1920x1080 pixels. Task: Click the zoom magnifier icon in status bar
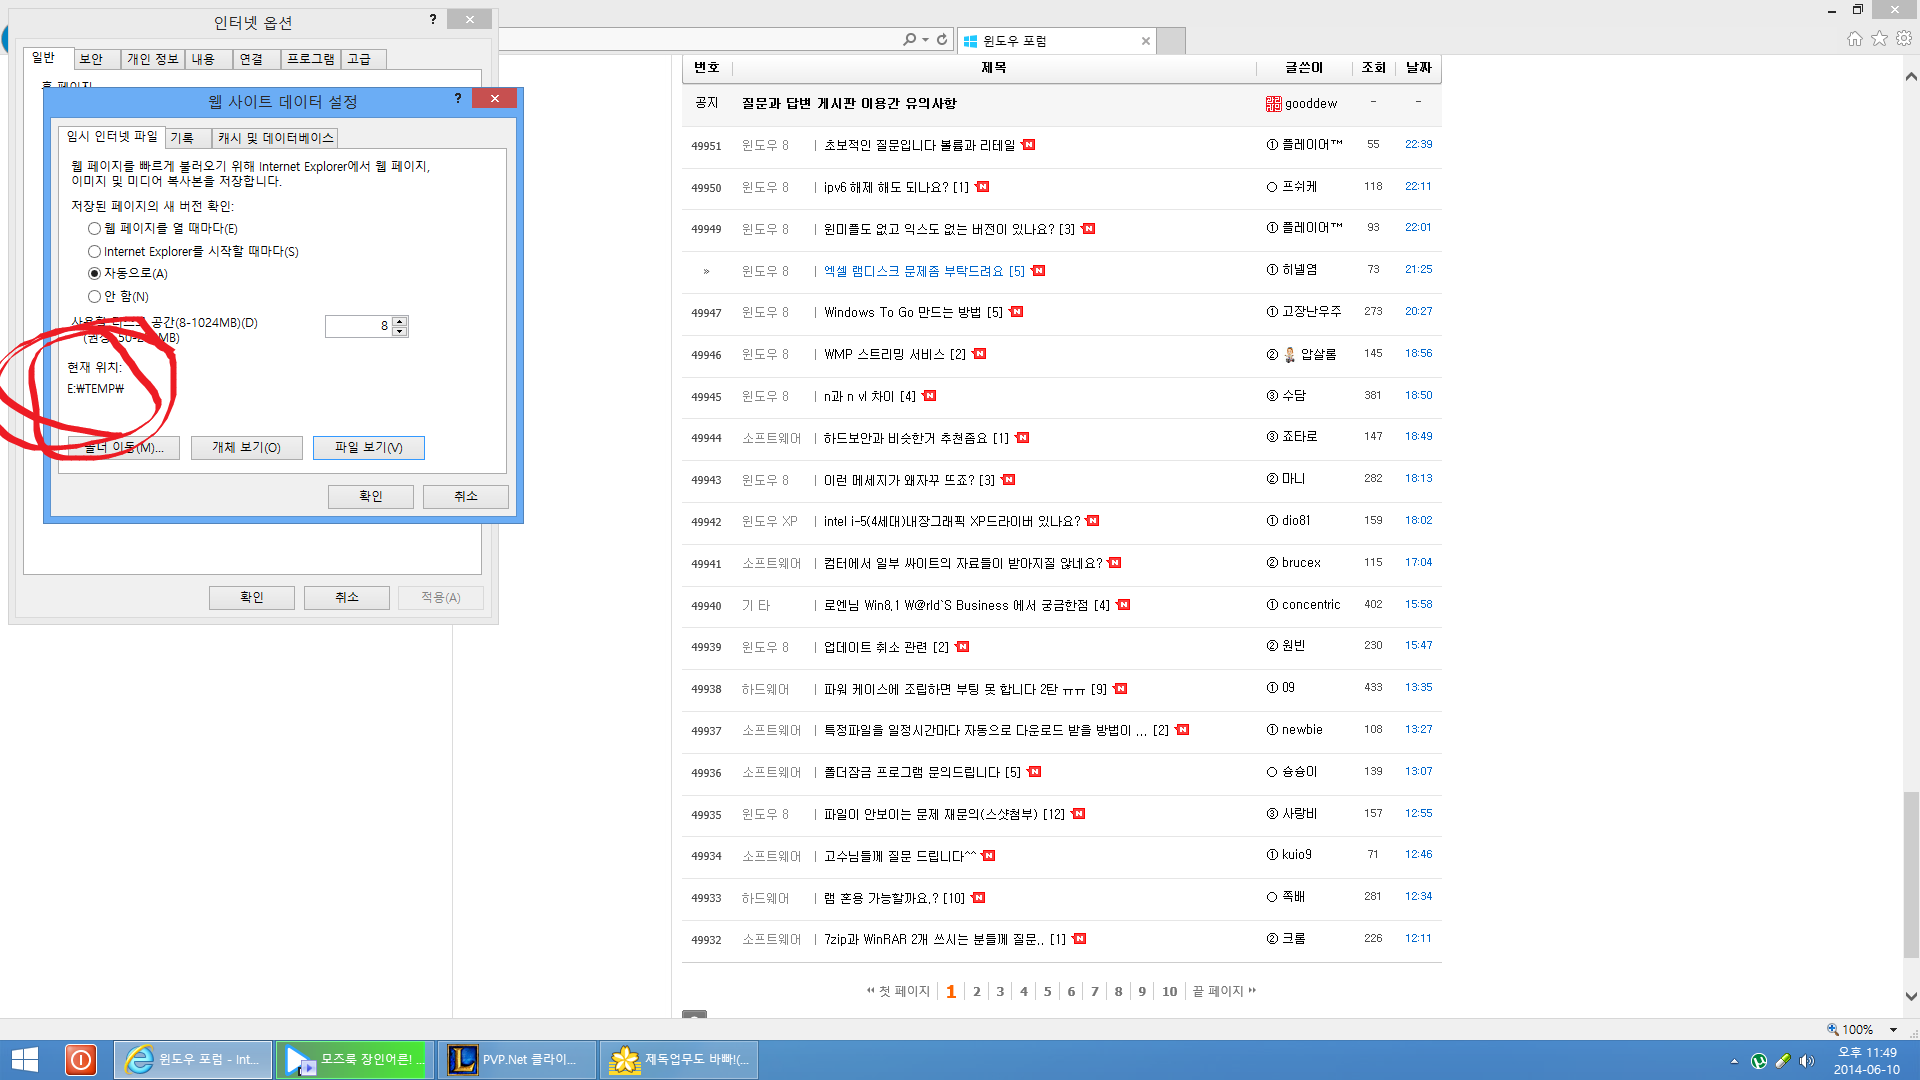(x=1833, y=1029)
